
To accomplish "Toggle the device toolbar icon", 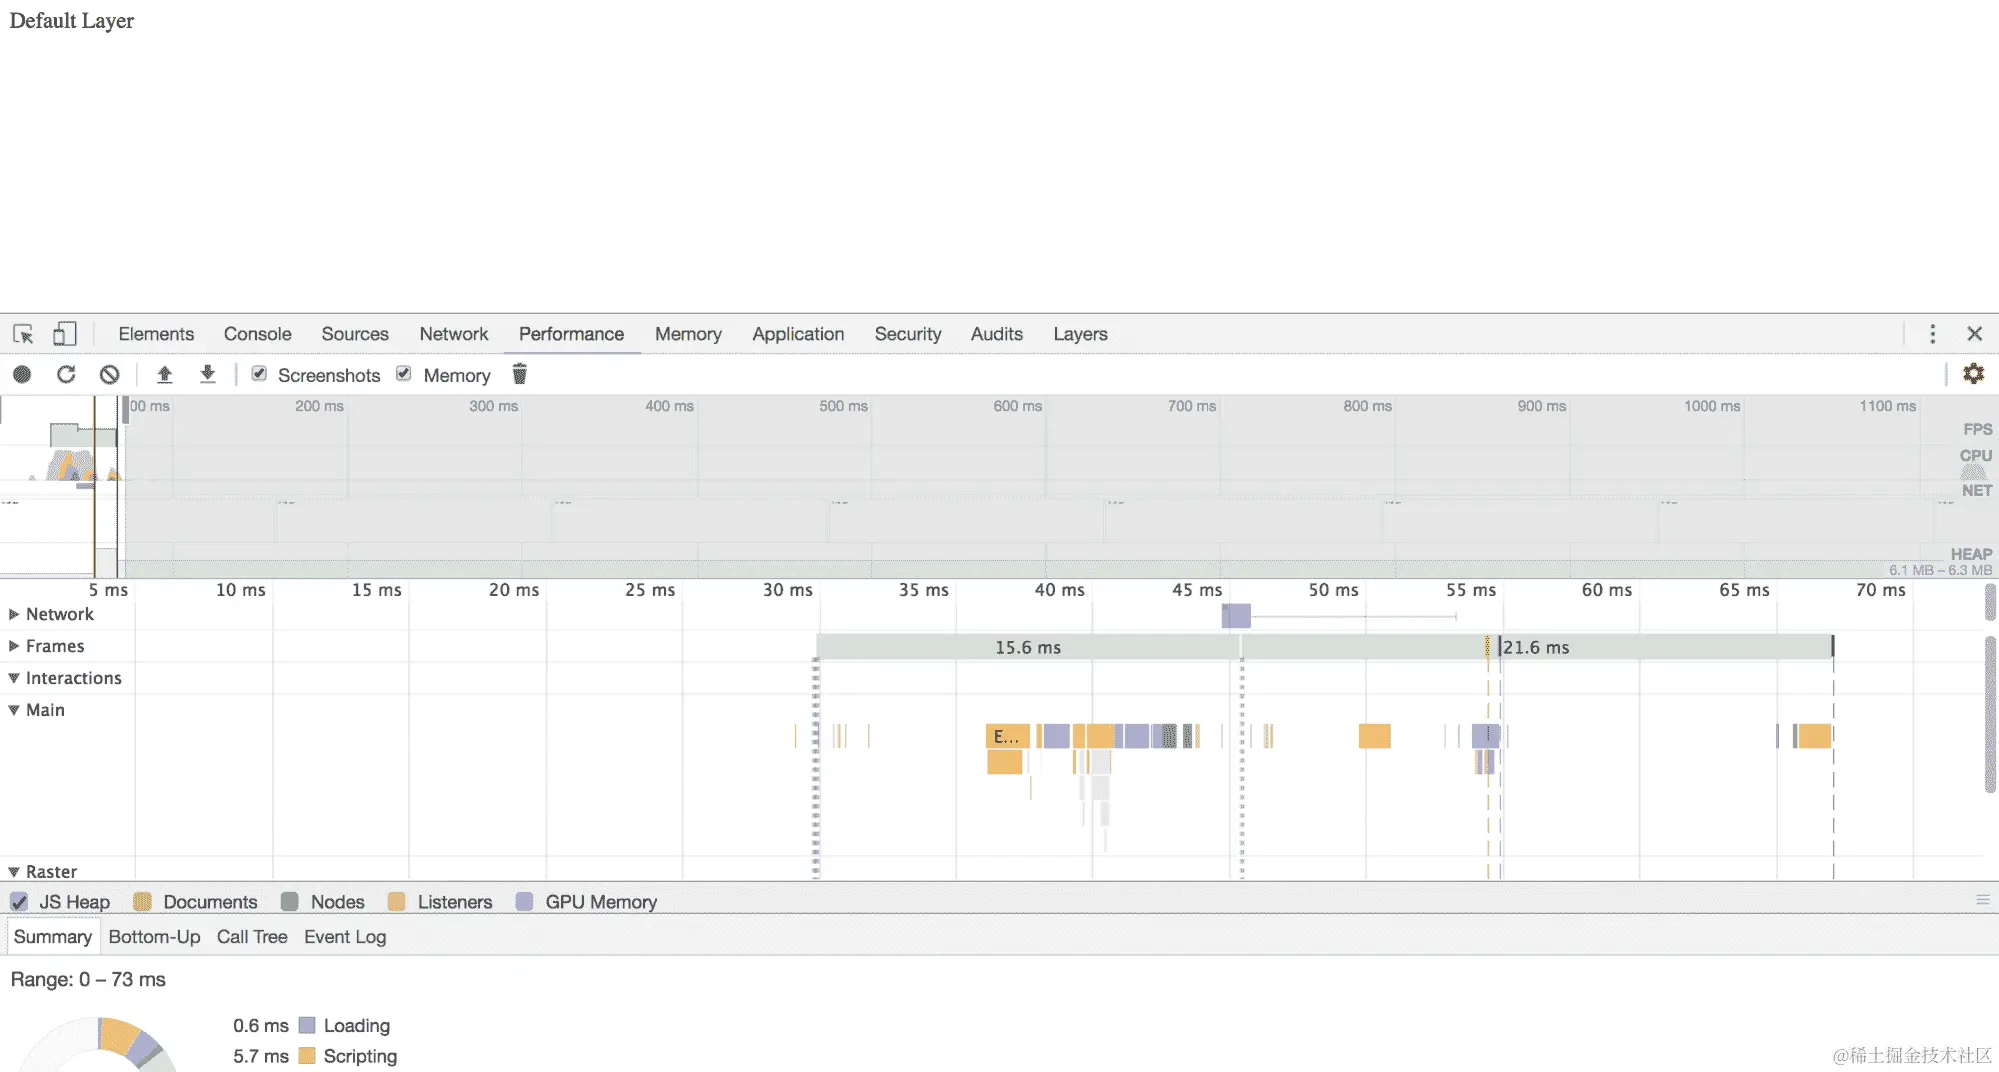I will 64,334.
